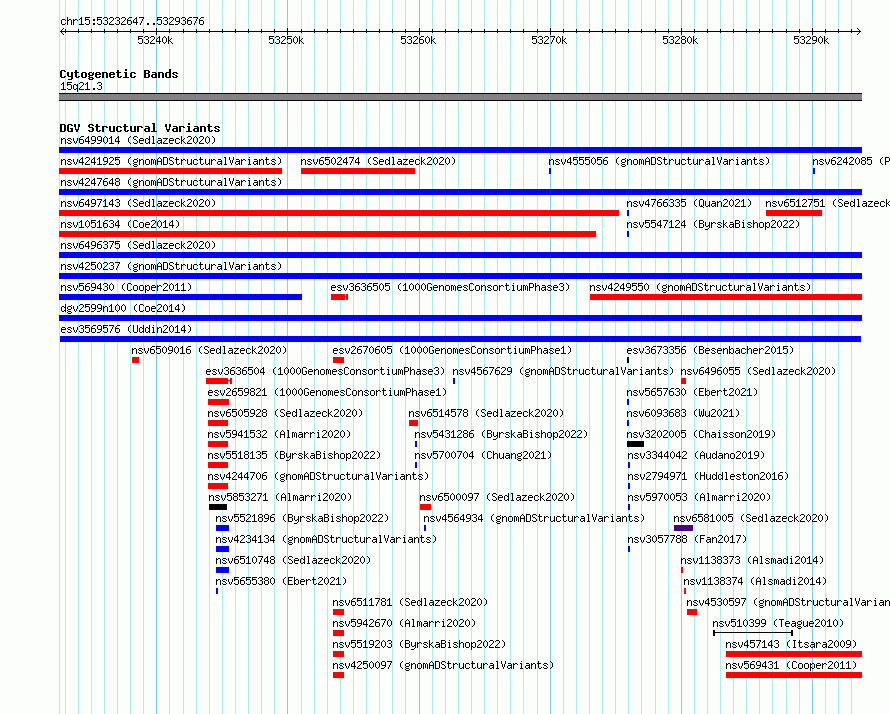This screenshot has height=714, width=890.
Task: Open esv3569576 (Uddin2014) variant label
Action: (x=126, y=329)
